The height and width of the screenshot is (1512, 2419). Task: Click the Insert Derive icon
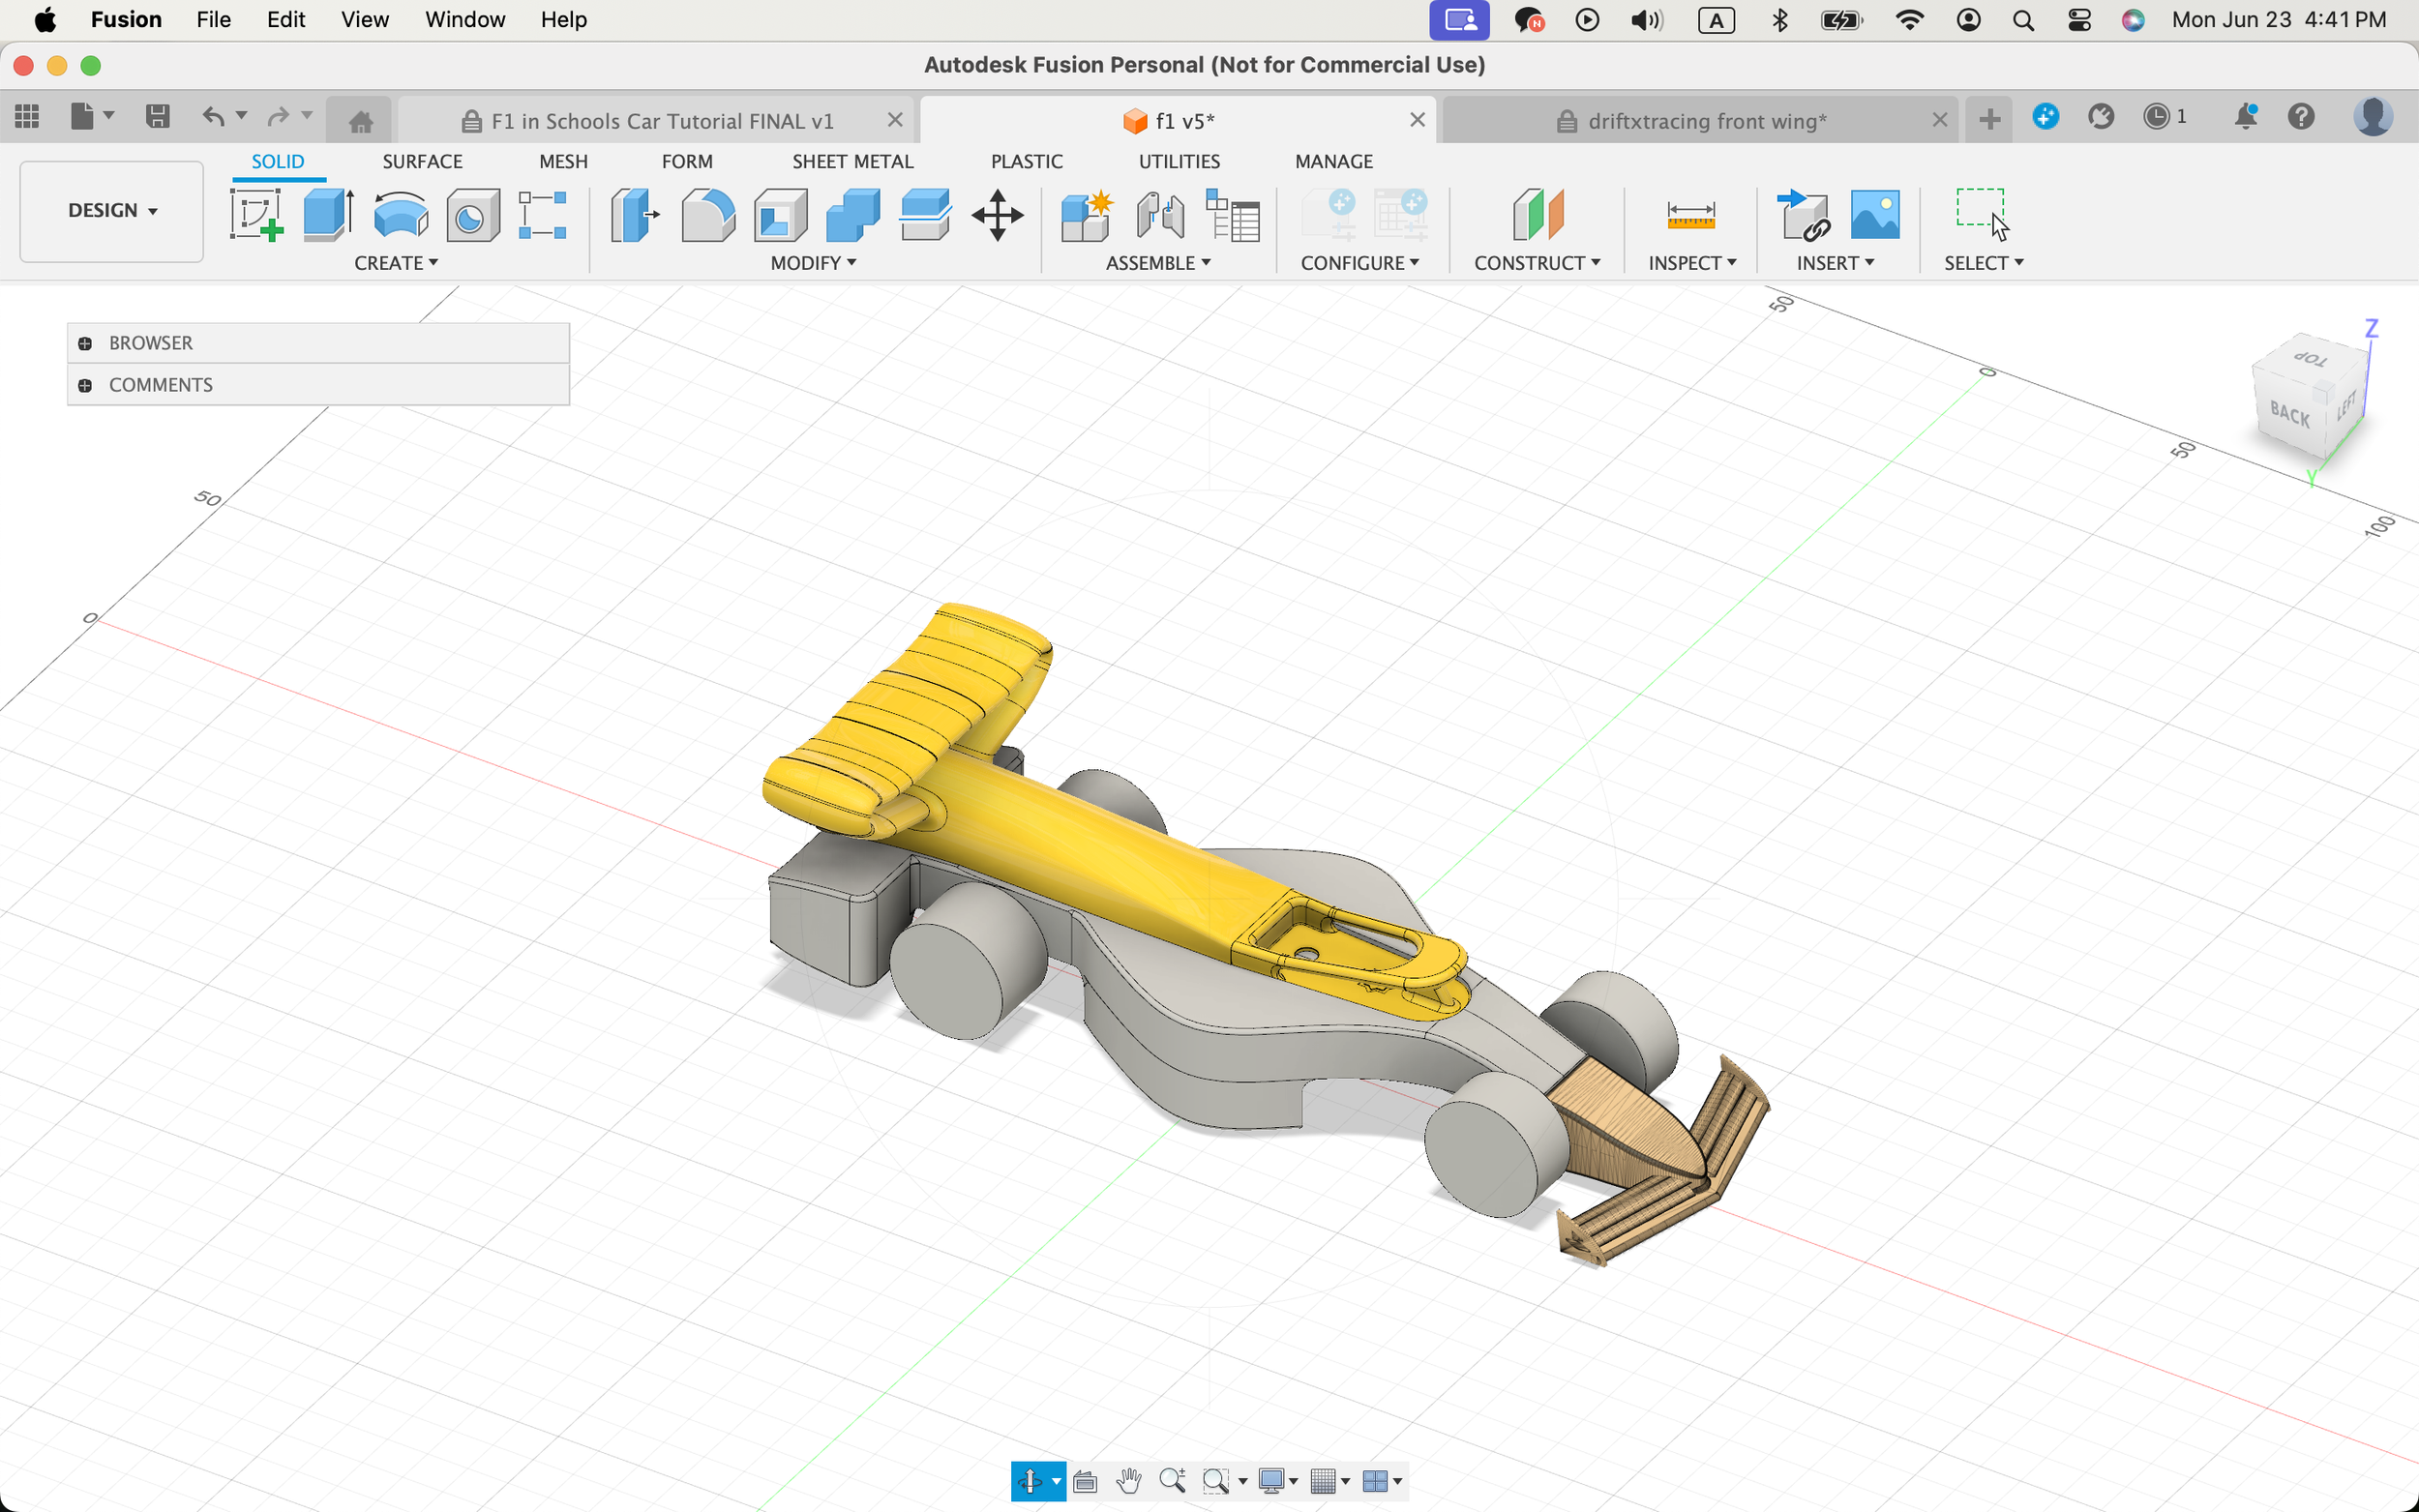pos(1803,215)
